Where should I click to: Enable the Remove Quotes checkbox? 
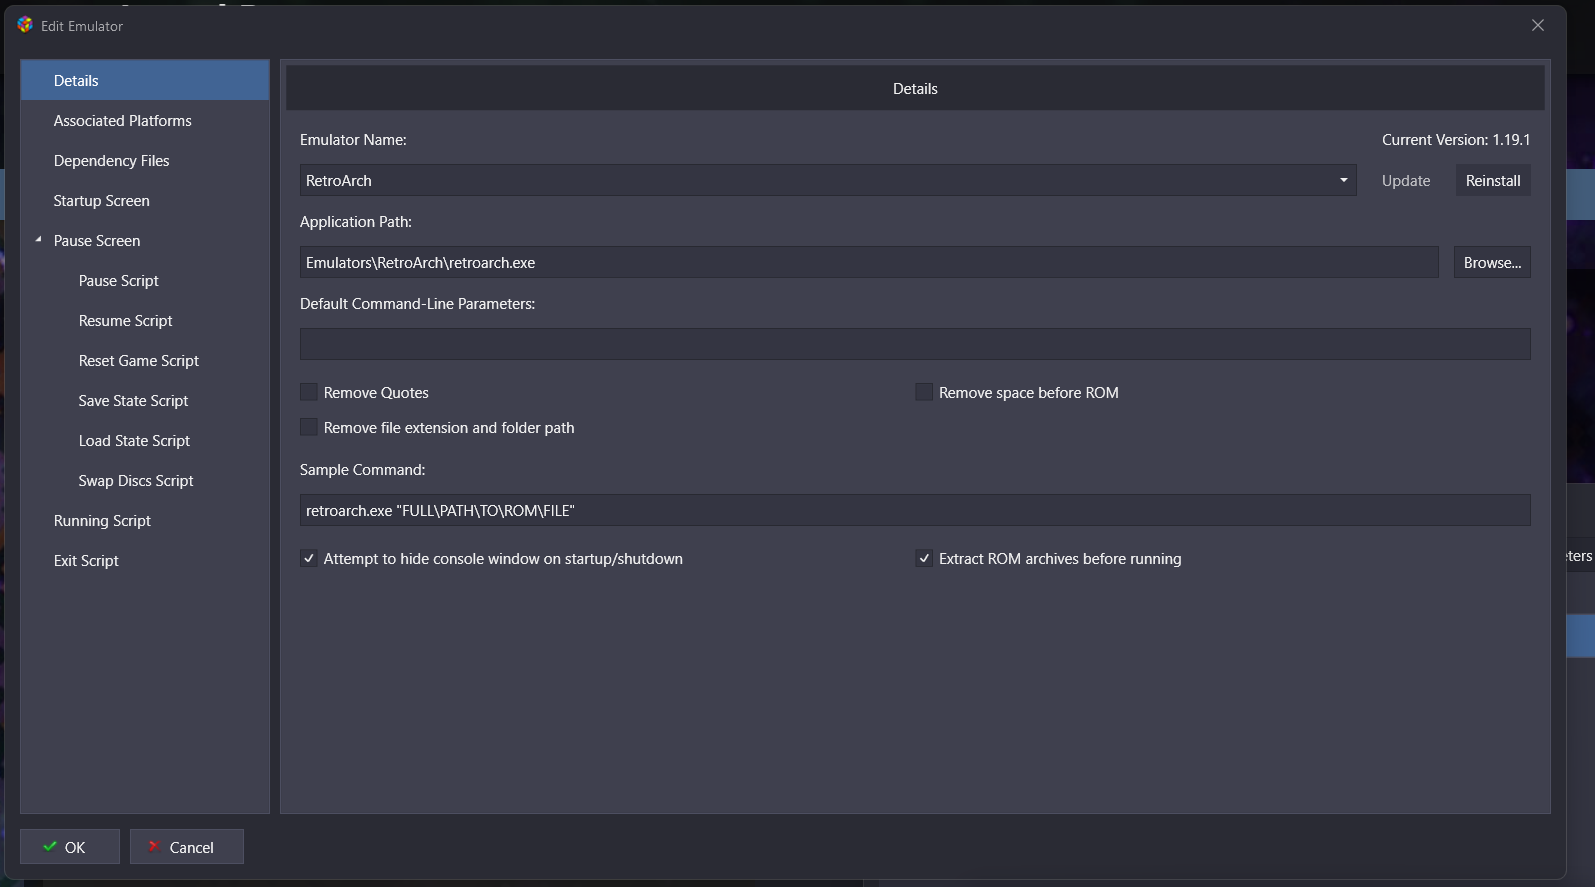309,392
